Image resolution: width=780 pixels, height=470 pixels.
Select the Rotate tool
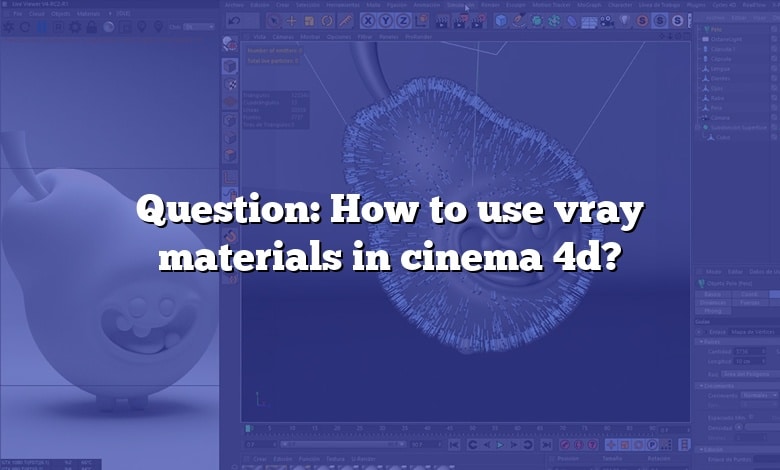coord(327,21)
